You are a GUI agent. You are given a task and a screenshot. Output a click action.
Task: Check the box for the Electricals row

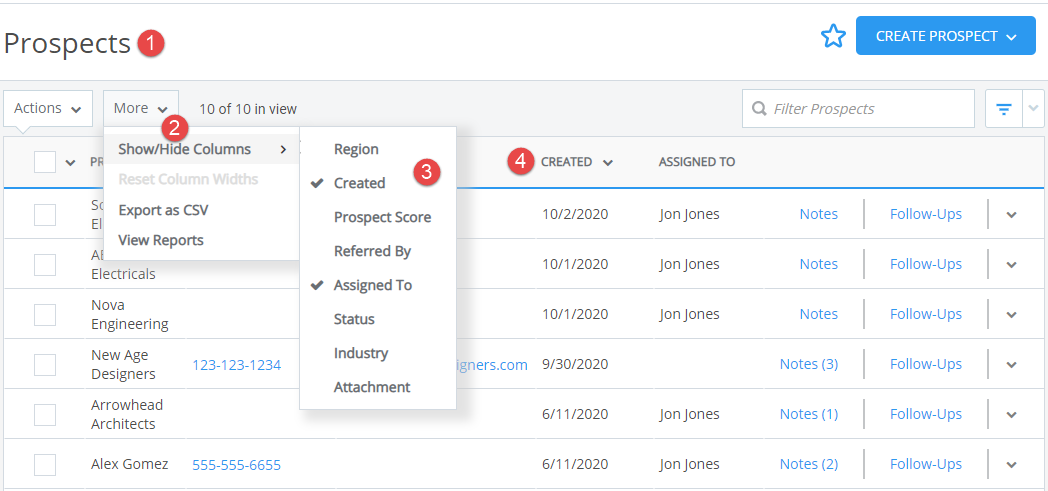point(45,265)
